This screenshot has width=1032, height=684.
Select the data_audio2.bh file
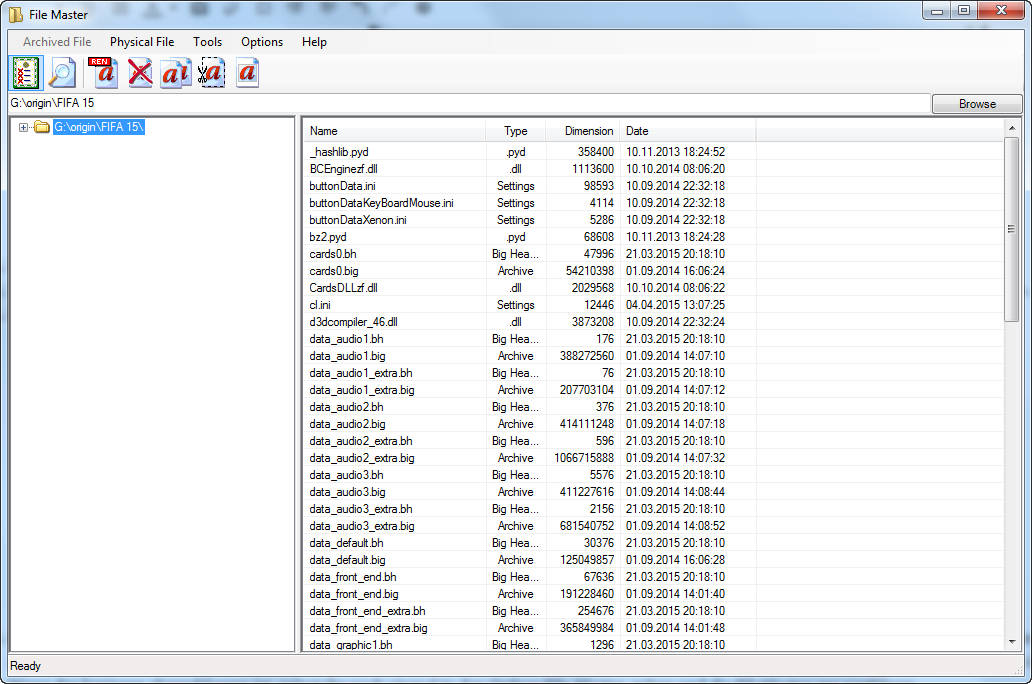pyautogui.click(x=346, y=408)
